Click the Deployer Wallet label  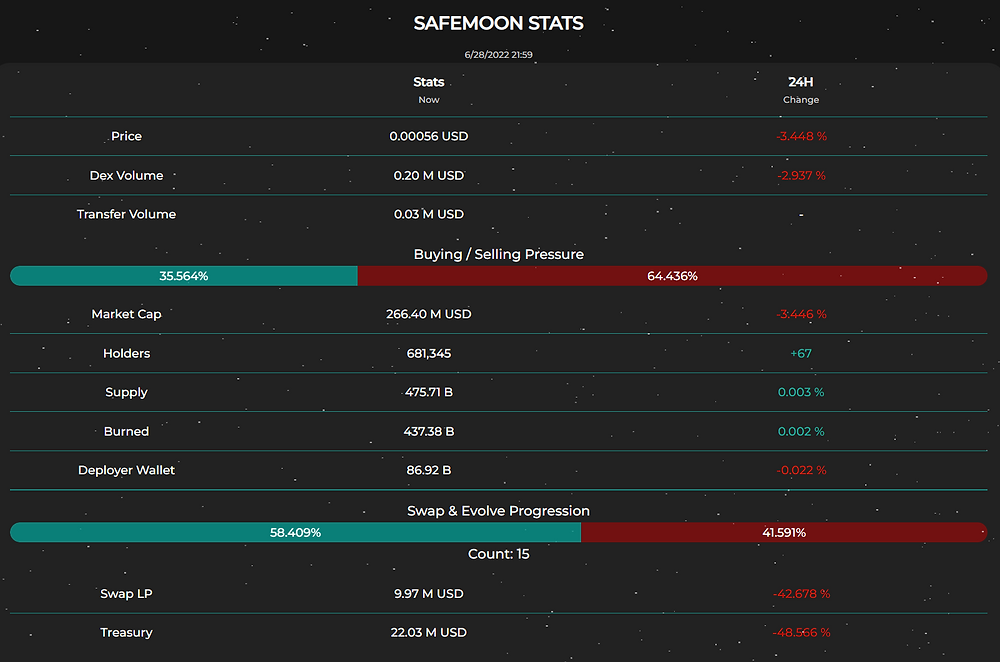coord(126,470)
